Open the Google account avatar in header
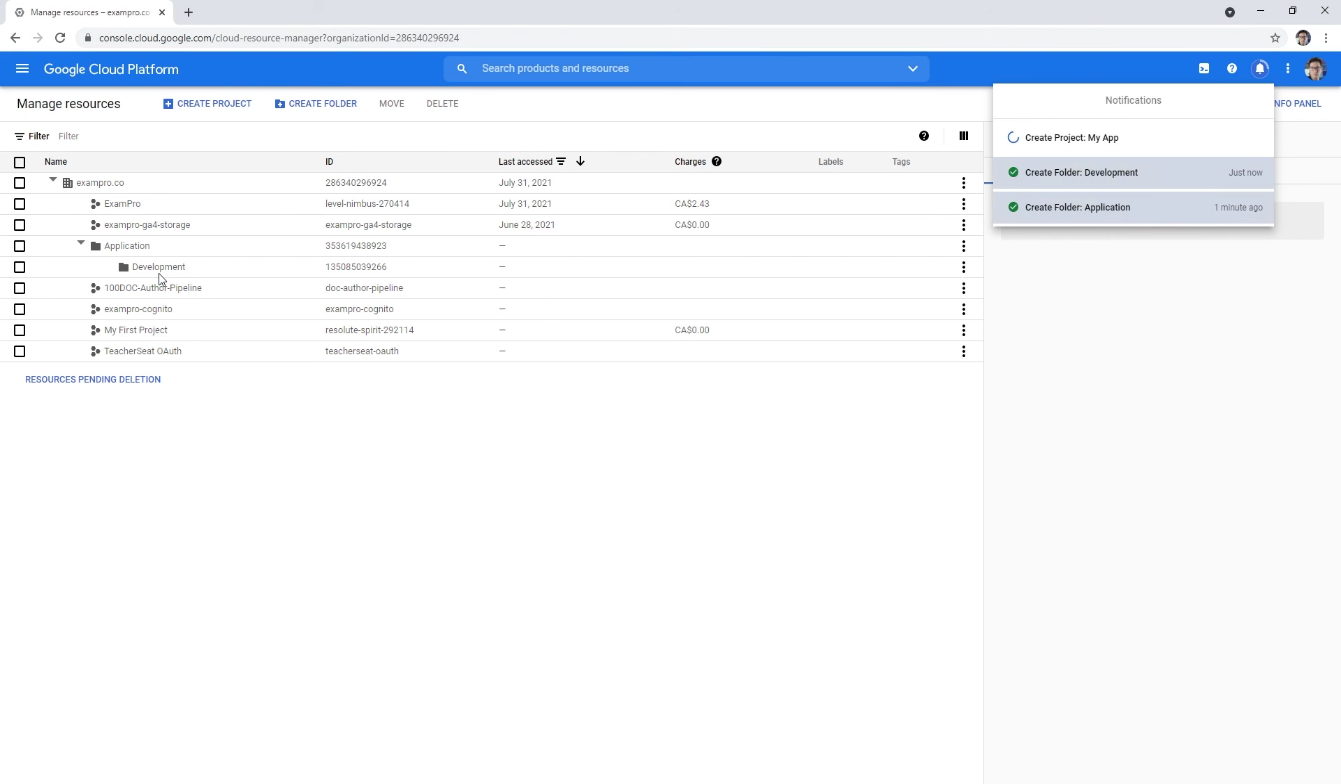Image resolution: width=1341 pixels, height=784 pixels. pyautogui.click(x=1315, y=69)
